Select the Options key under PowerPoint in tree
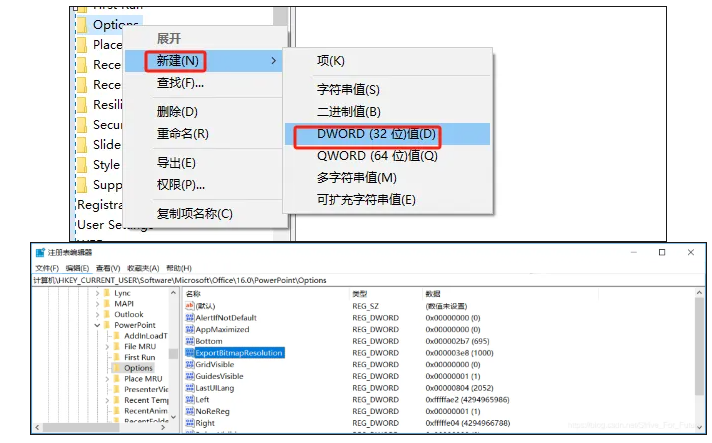The height and width of the screenshot is (443, 712). click(138, 368)
